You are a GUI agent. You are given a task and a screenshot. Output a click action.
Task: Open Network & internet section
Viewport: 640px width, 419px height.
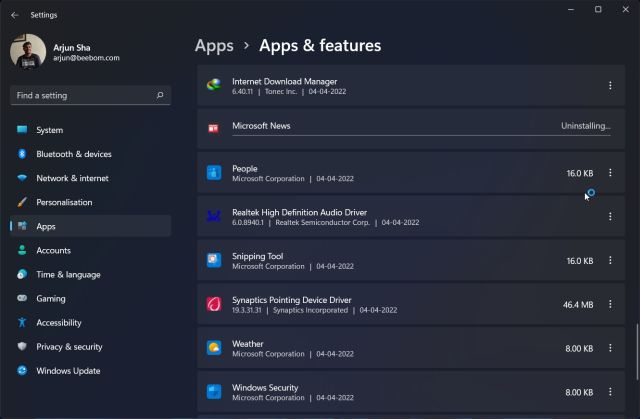(x=72, y=178)
